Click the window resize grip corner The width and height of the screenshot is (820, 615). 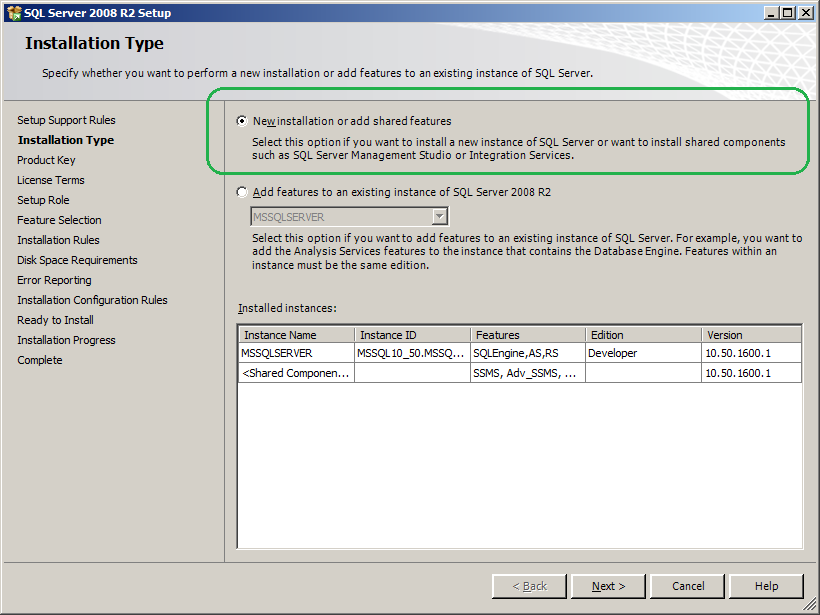point(810,605)
